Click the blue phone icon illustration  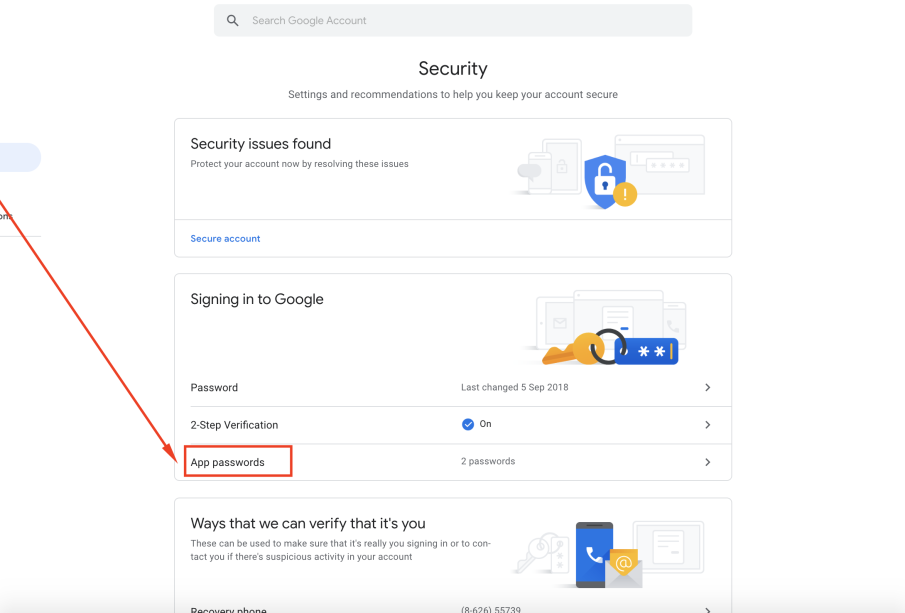point(594,554)
